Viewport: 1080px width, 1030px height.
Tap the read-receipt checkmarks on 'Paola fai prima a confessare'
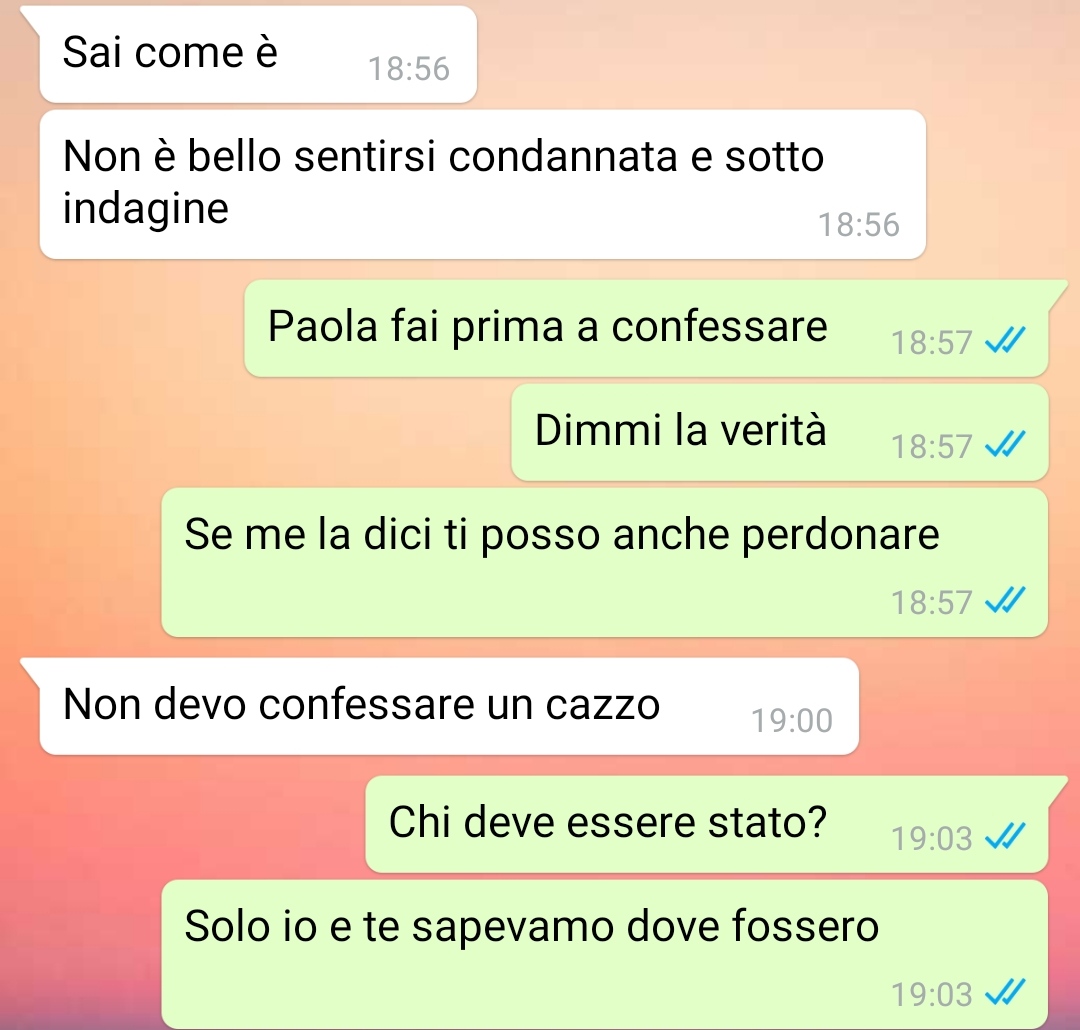click(x=1005, y=340)
